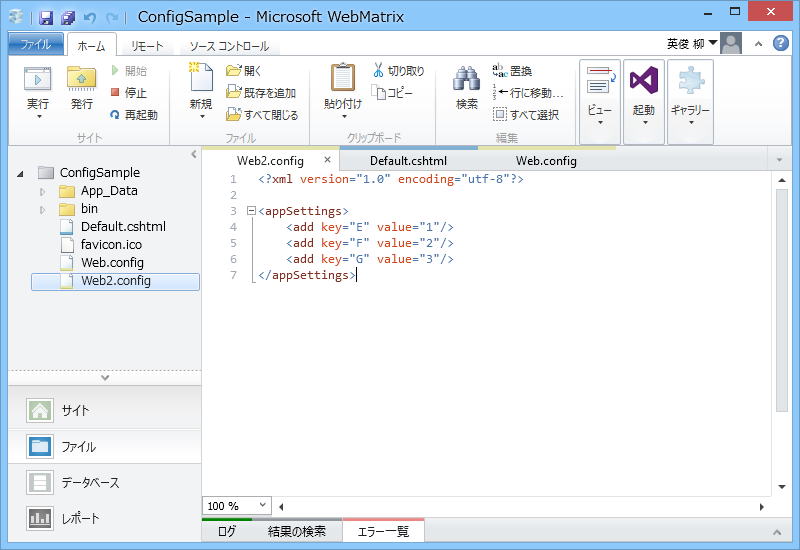Go to line with 行に移動

528,92
